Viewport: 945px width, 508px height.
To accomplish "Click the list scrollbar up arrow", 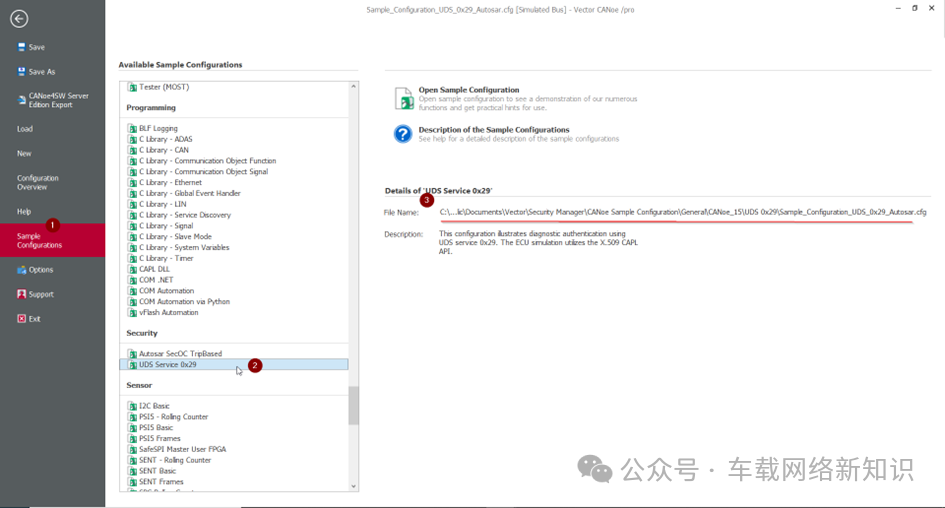I will [x=354, y=87].
